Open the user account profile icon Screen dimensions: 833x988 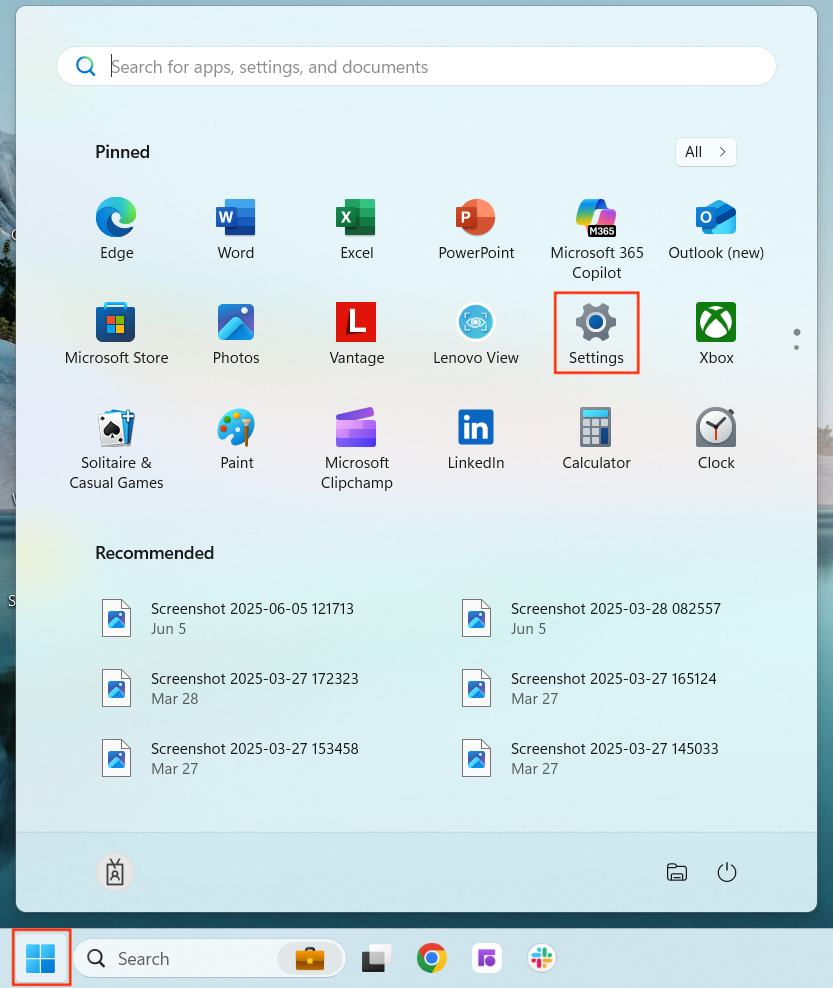click(115, 872)
